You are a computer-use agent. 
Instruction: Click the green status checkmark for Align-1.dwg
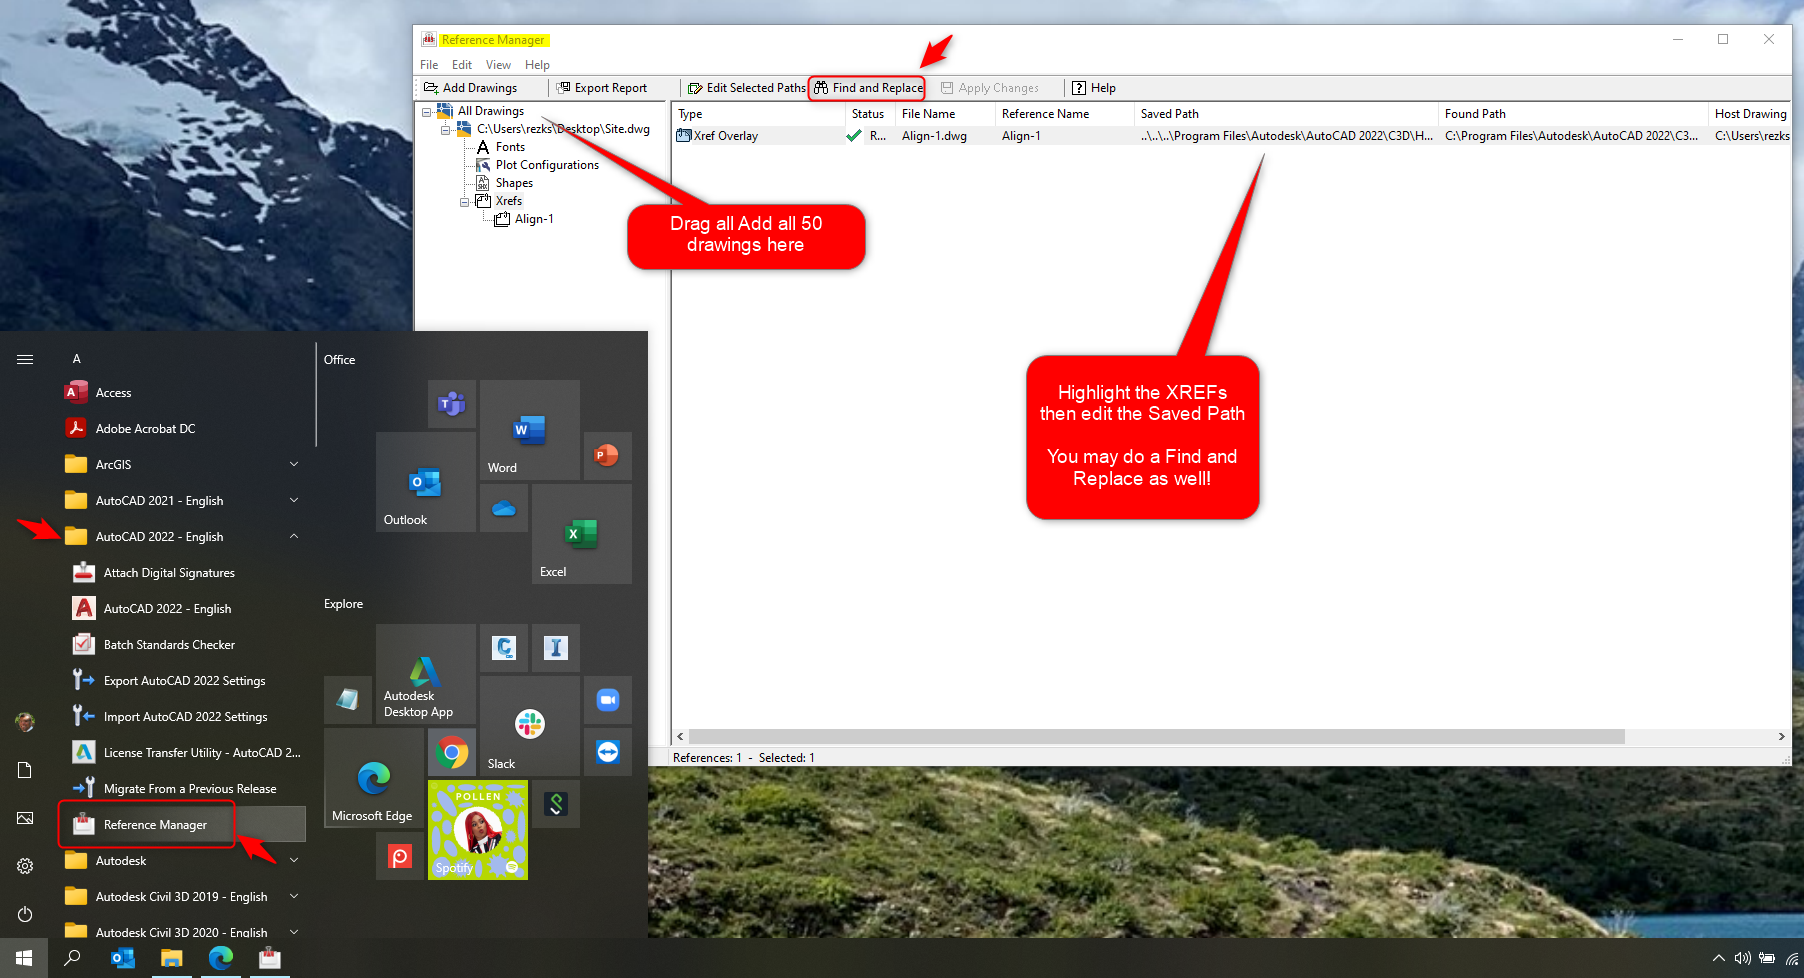854,136
